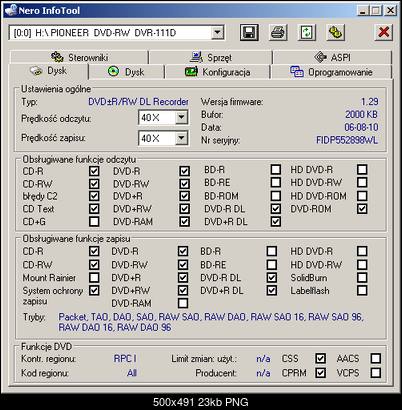Toggle the AACS checkbox

(376, 359)
